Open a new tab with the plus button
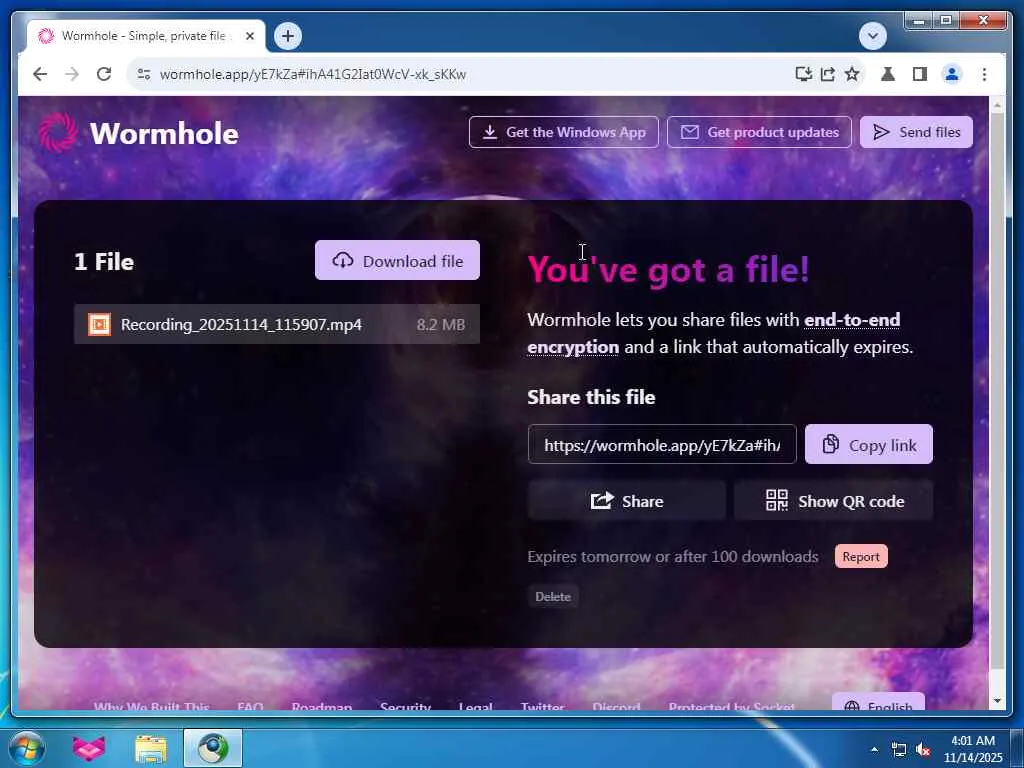The height and width of the screenshot is (768, 1024). 288,36
